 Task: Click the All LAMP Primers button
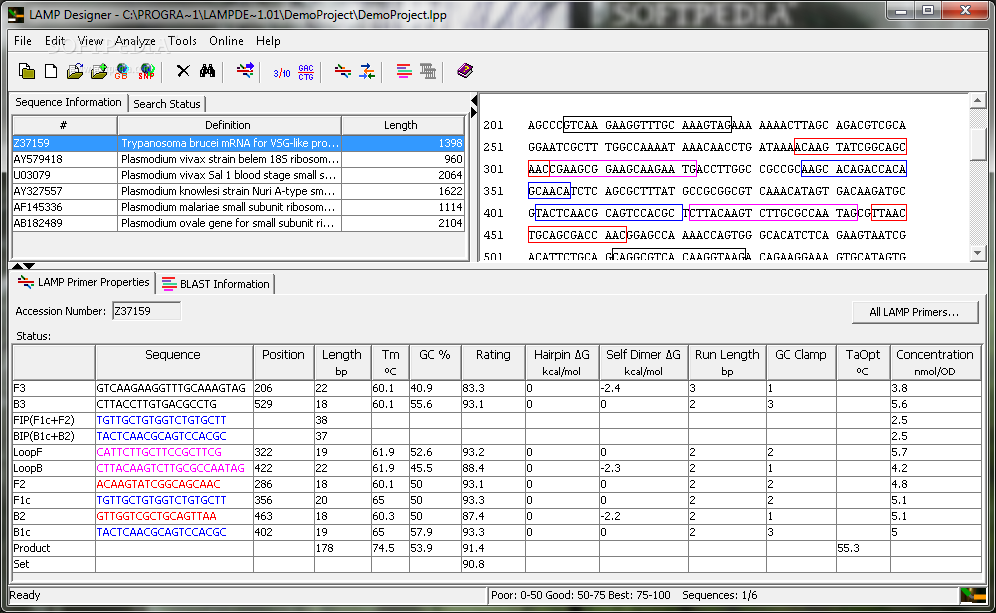pyautogui.click(x=914, y=312)
